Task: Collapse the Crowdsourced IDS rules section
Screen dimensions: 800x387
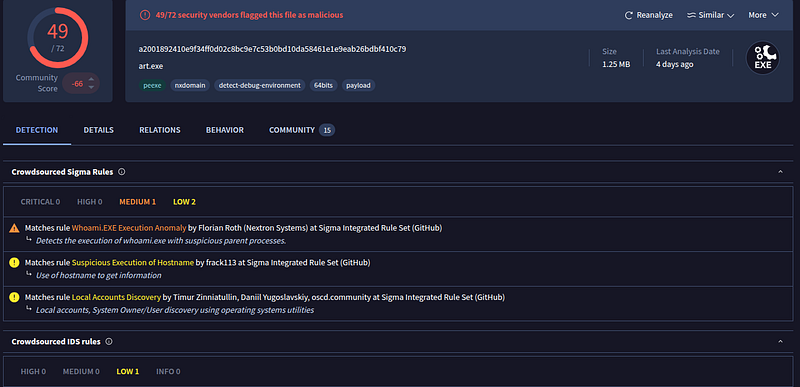Action: coord(780,341)
